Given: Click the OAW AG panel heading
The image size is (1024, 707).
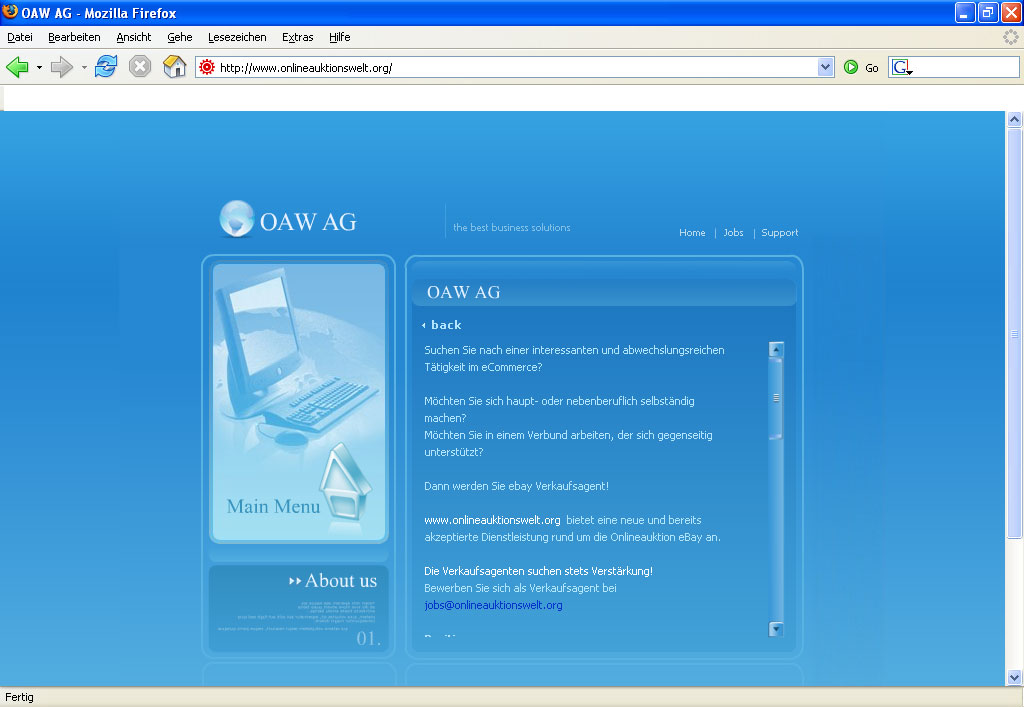Looking at the screenshot, I should (x=463, y=292).
